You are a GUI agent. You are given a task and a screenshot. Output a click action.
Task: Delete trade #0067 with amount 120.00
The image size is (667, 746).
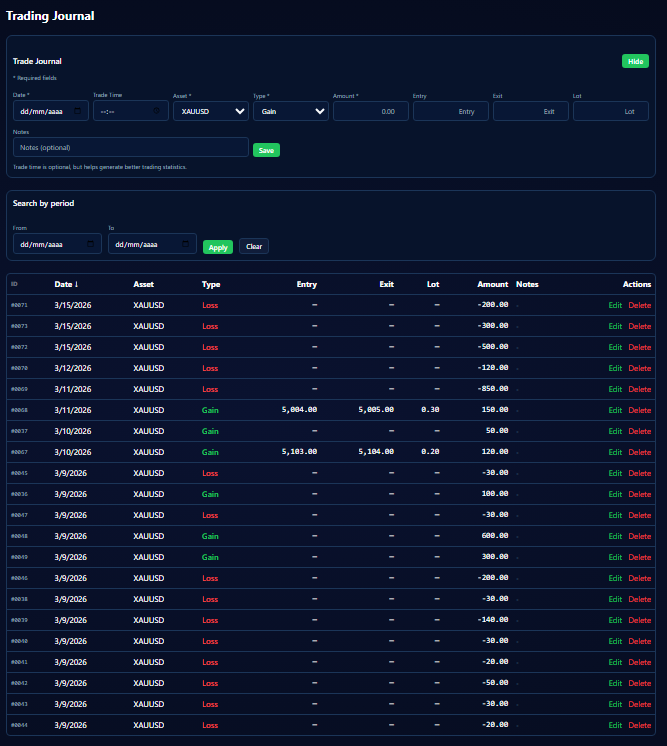(639, 452)
